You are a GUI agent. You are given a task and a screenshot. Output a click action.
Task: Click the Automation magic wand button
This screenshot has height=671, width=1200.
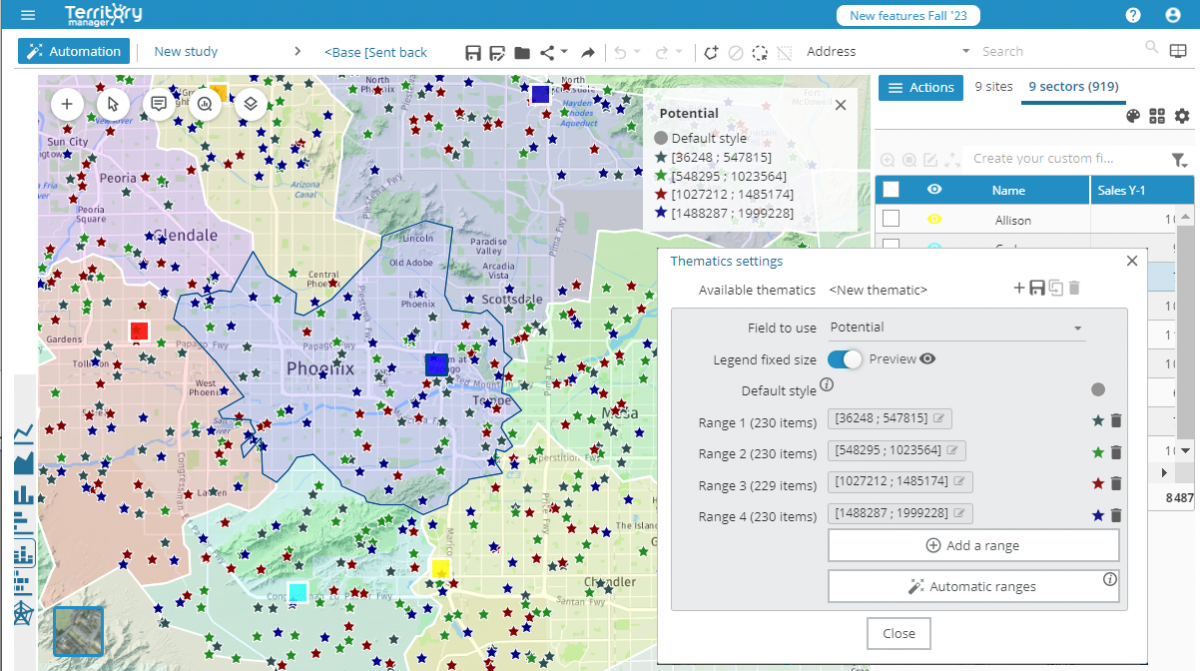click(x=74, y=52)
